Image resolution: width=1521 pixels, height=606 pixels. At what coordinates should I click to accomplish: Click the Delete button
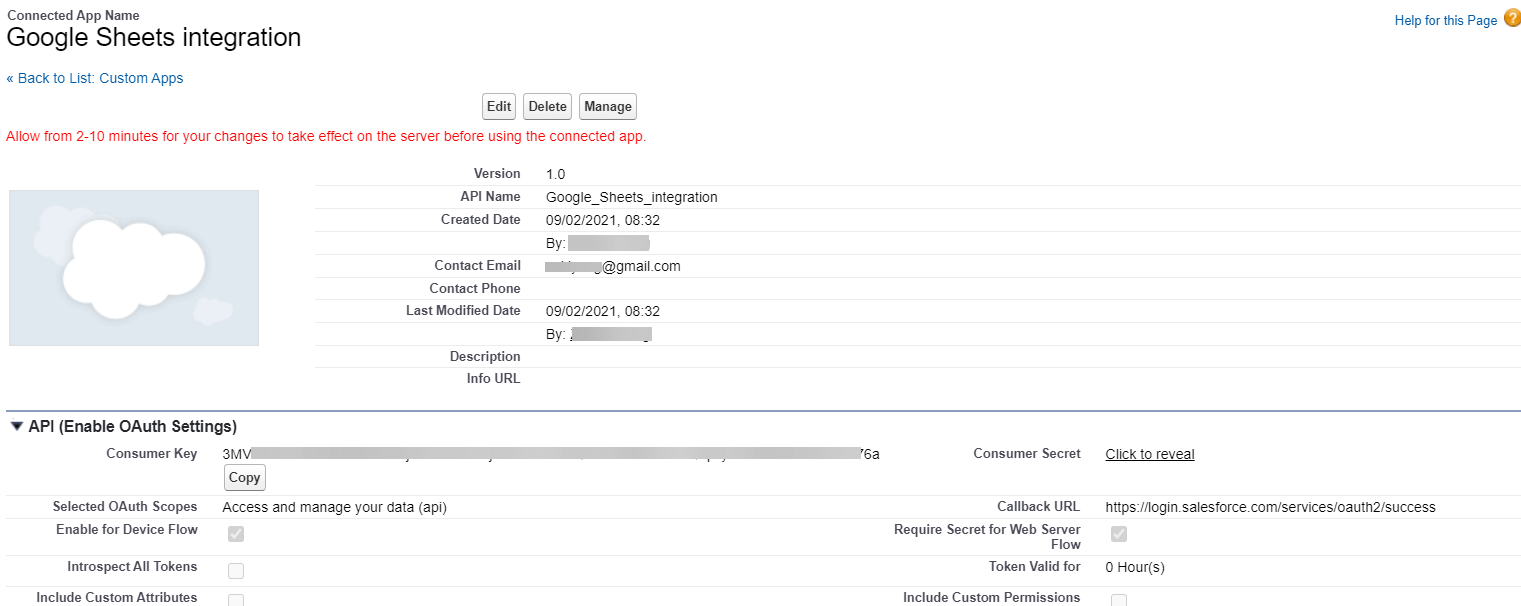[547, 107]
